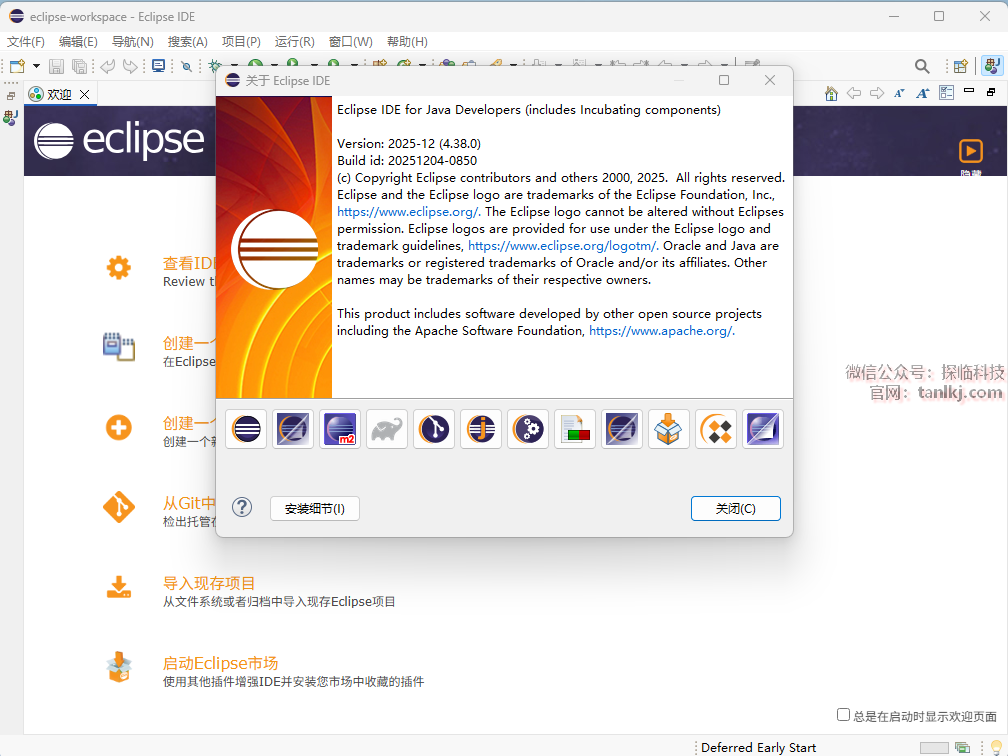Click the Git branch plugin icon
Viewport: 1008px width, 756px height.
434,429
